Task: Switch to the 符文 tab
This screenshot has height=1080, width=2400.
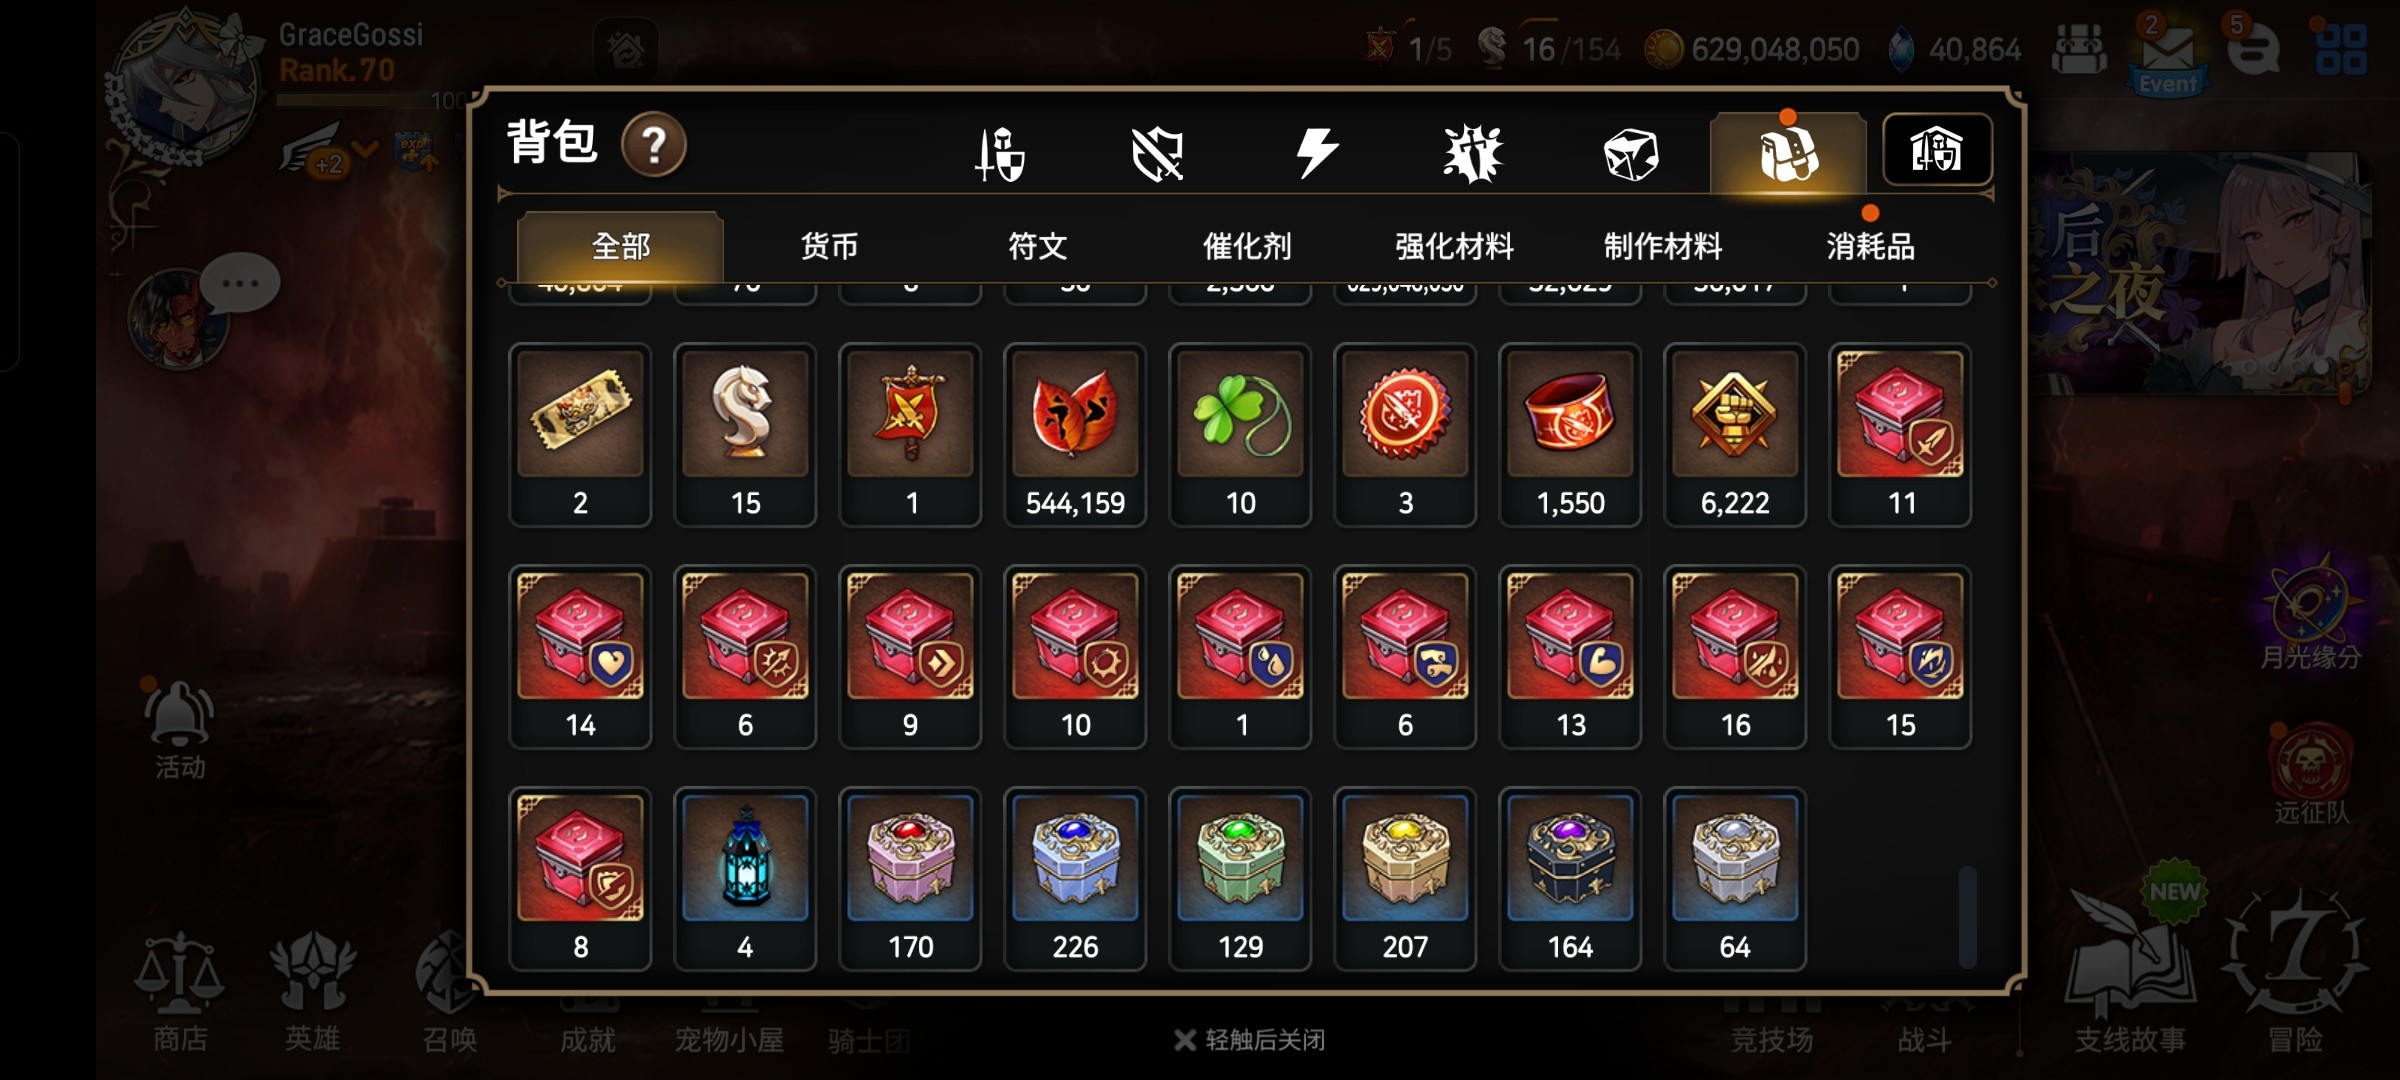Action: 1037,246
